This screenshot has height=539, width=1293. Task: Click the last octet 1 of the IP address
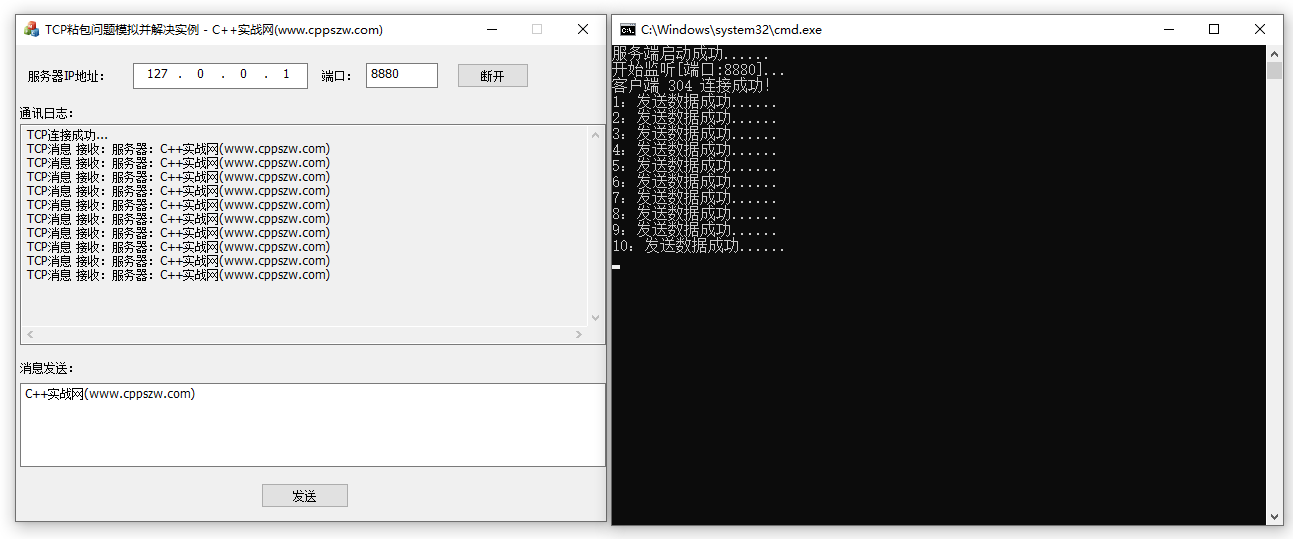tap(287, 75)
